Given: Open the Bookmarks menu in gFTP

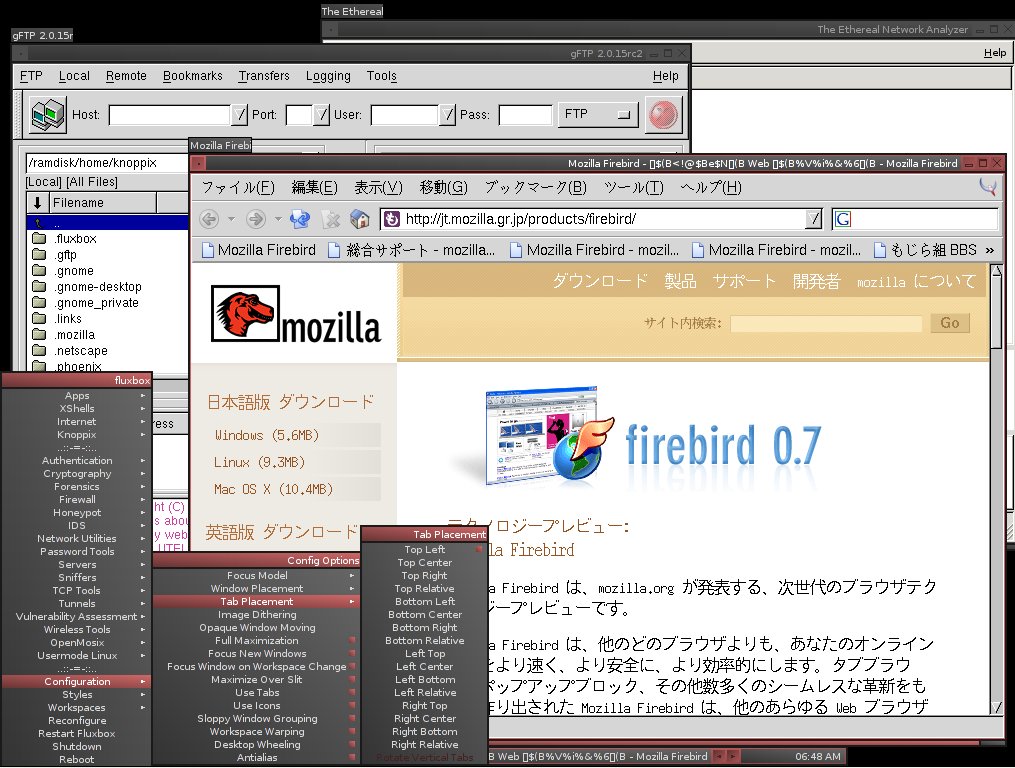Looking at the screenshot, I should coord(192,76).
